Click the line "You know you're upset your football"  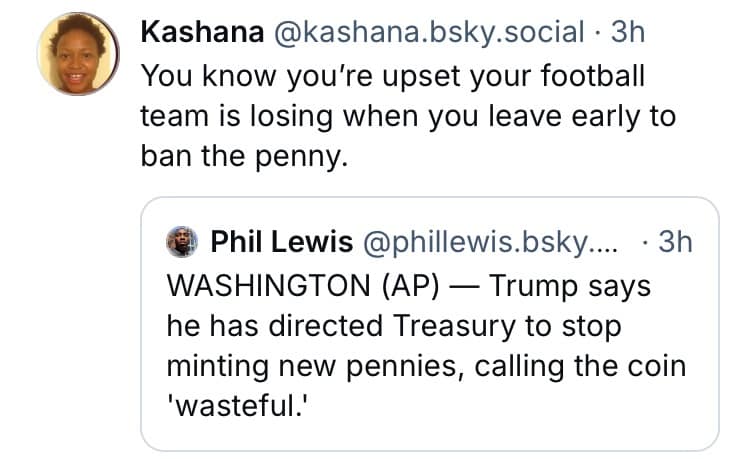click(393, 75)
